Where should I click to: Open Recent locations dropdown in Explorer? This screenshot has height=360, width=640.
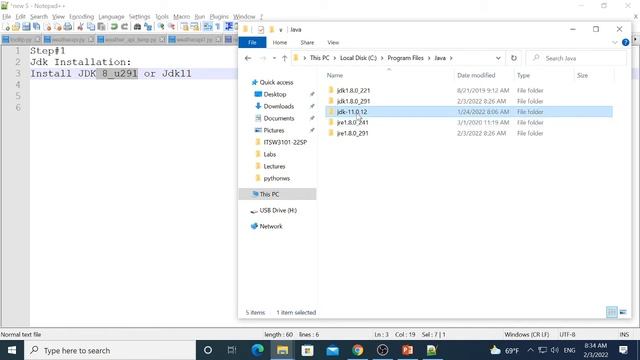(274, 58)
